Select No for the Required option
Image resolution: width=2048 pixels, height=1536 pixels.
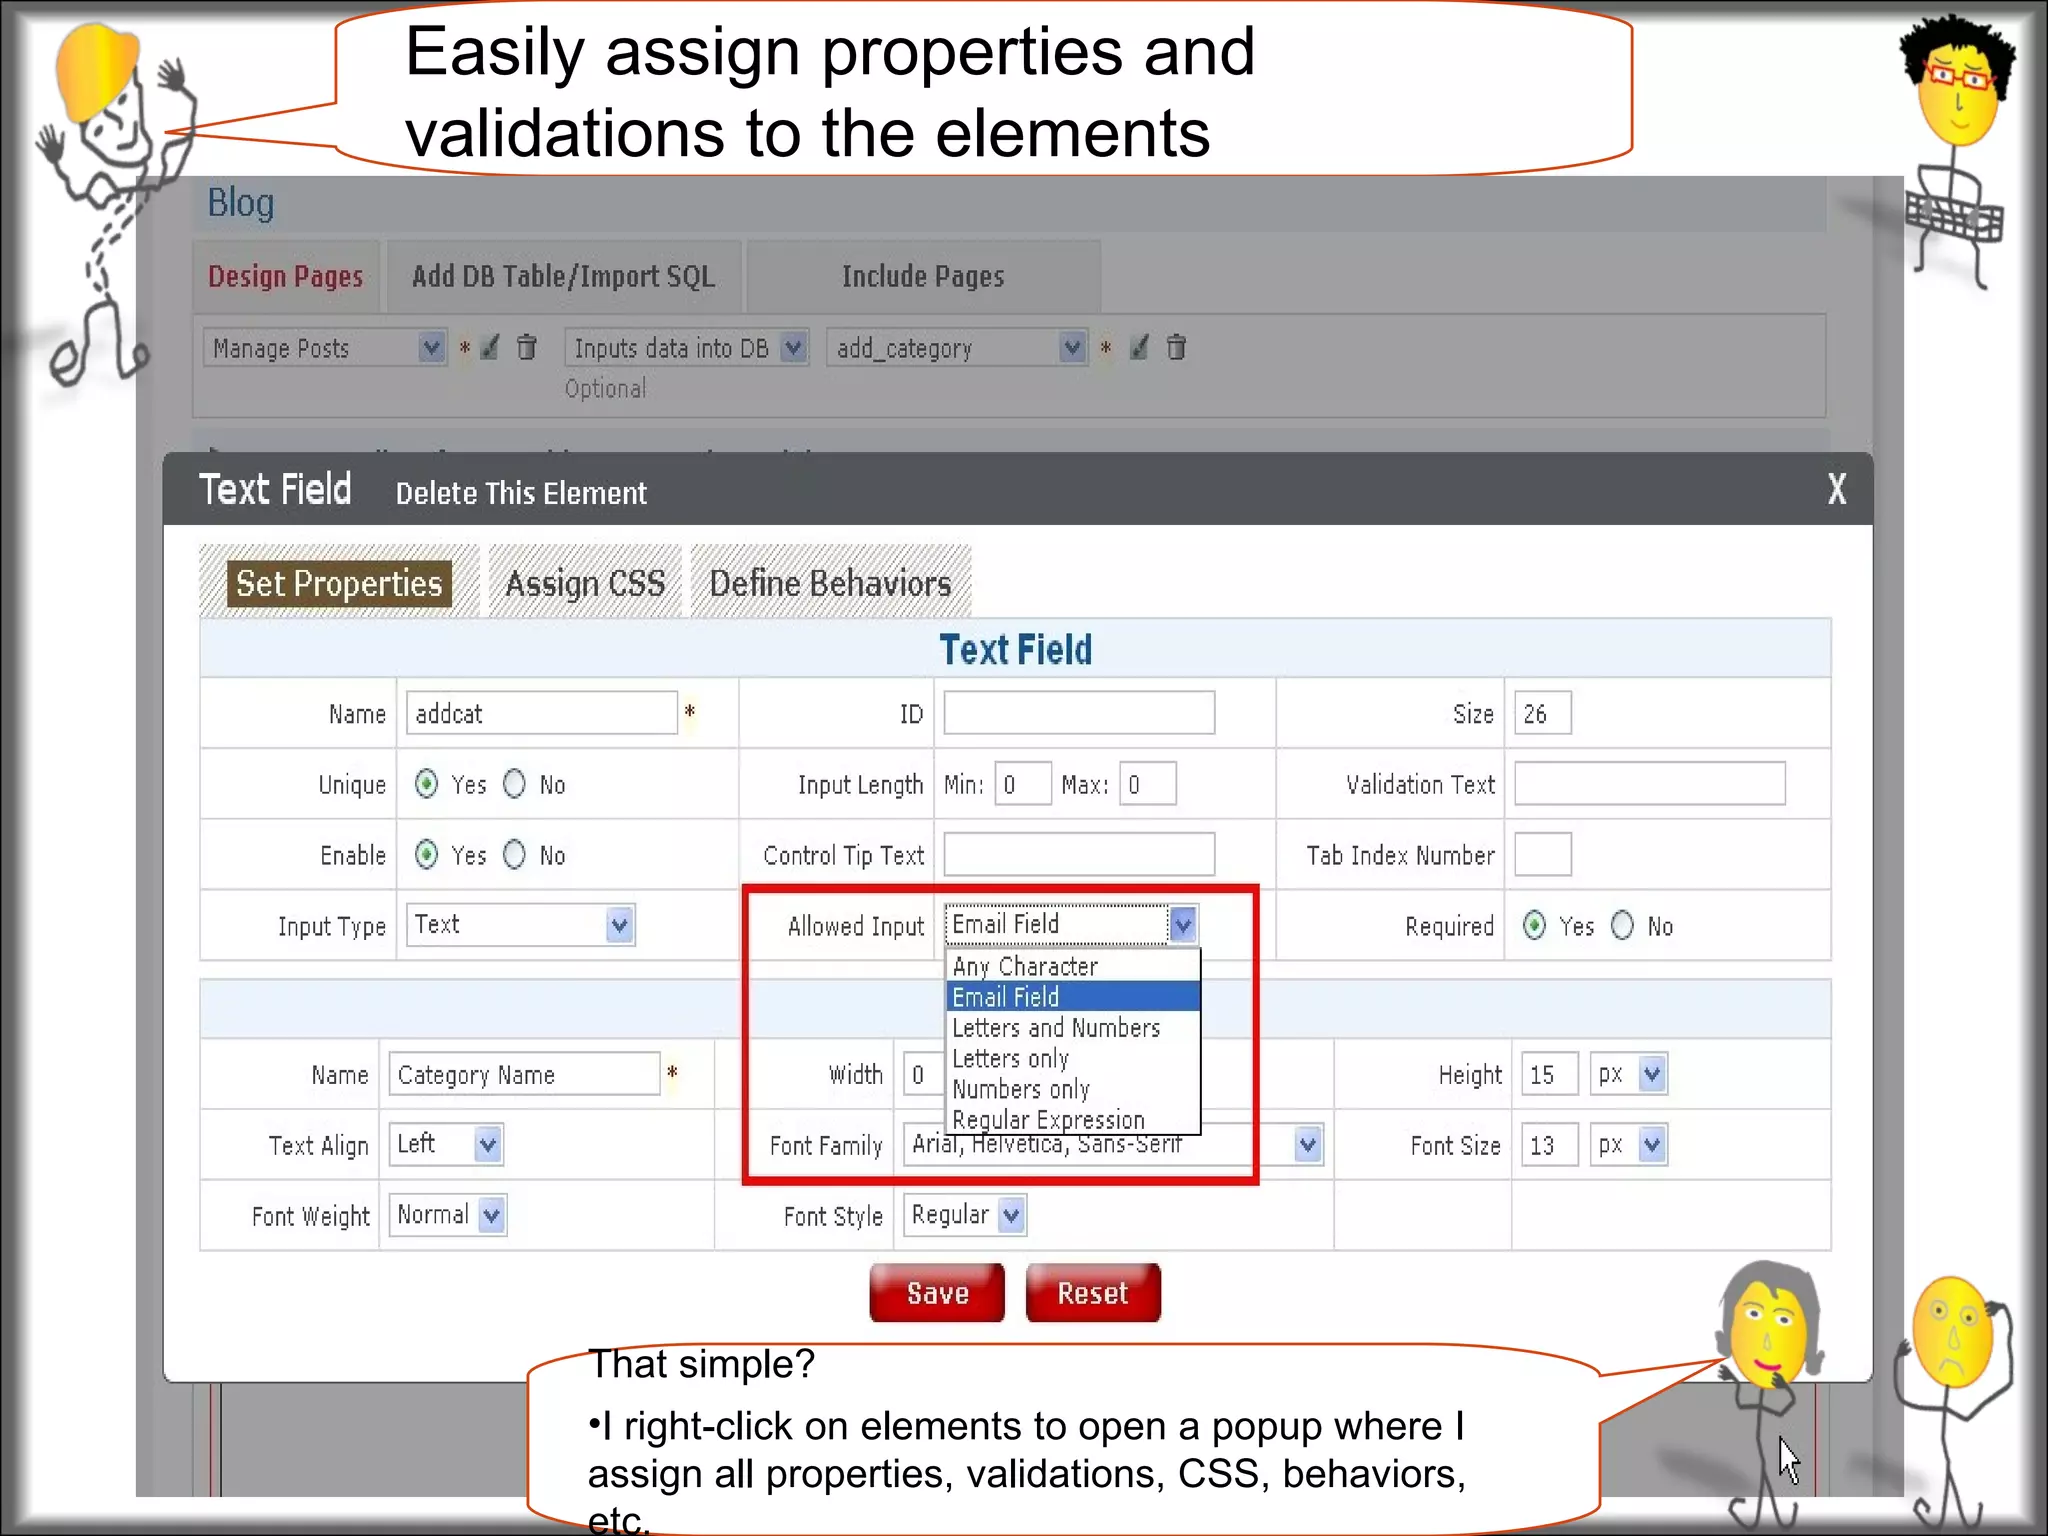tap(1622, 925)
